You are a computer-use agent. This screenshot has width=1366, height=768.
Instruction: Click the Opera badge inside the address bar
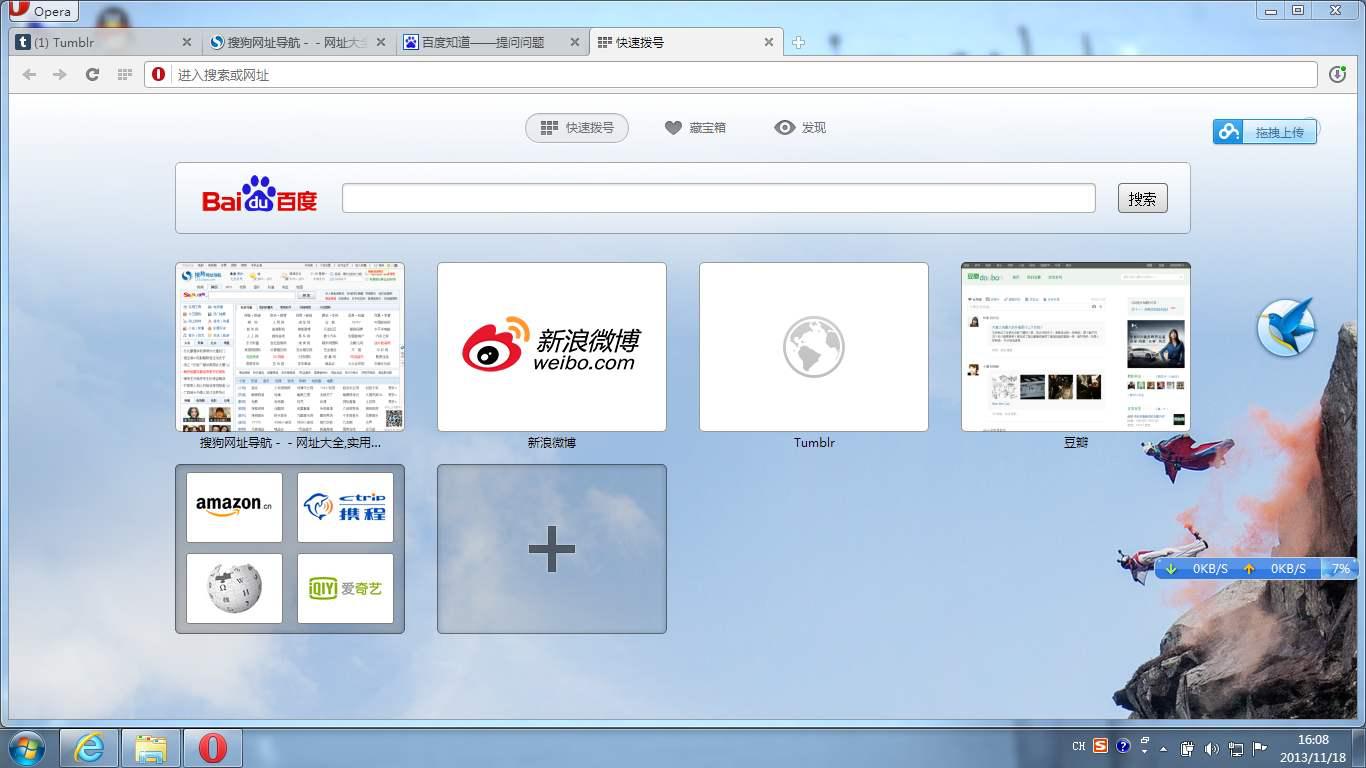[x=158, y=74]
